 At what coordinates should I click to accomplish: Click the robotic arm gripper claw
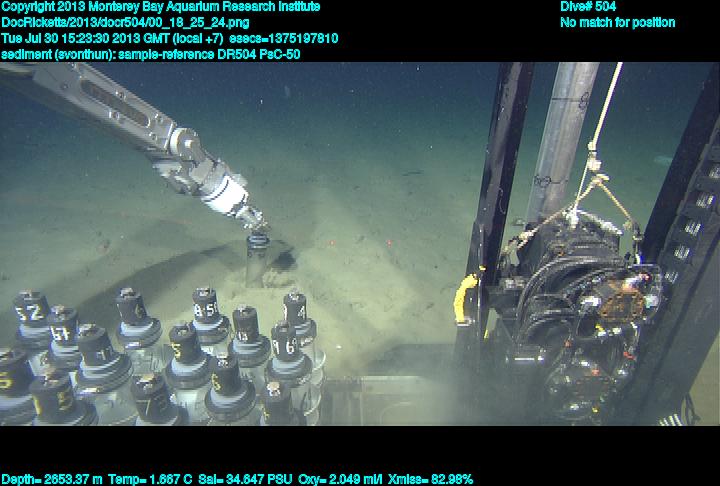coord(232,196)
